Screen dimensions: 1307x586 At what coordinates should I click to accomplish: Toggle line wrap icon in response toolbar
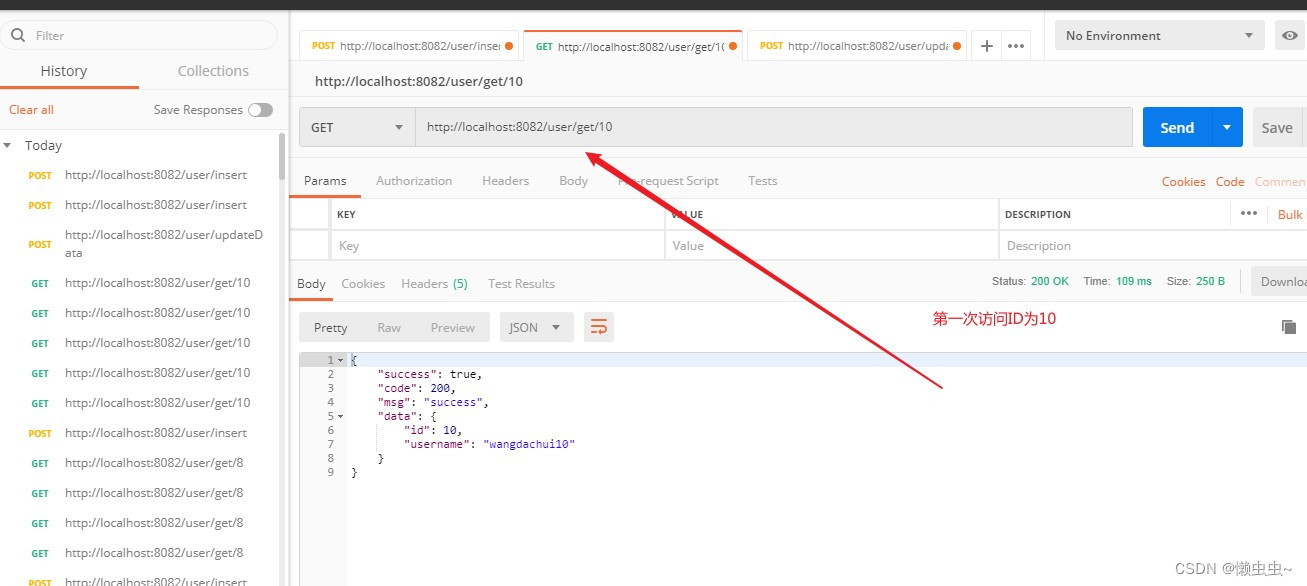pyautogui.click(x=599, y=327)
